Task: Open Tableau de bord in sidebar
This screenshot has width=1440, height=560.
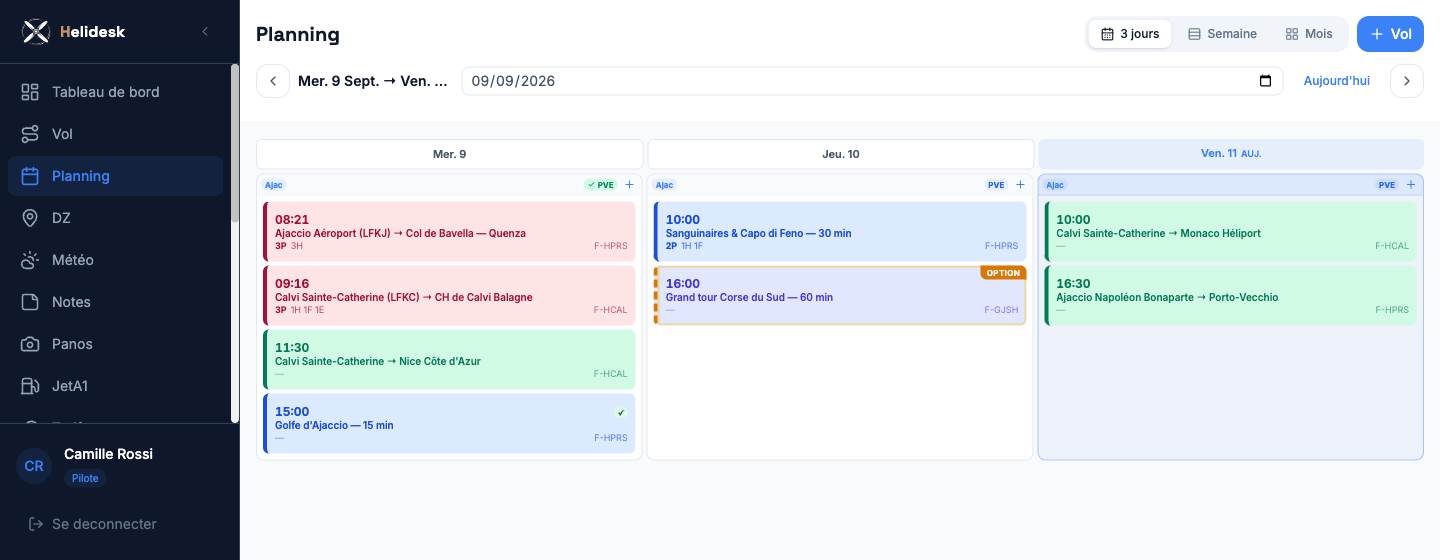Action: click(x=115, y=92)
